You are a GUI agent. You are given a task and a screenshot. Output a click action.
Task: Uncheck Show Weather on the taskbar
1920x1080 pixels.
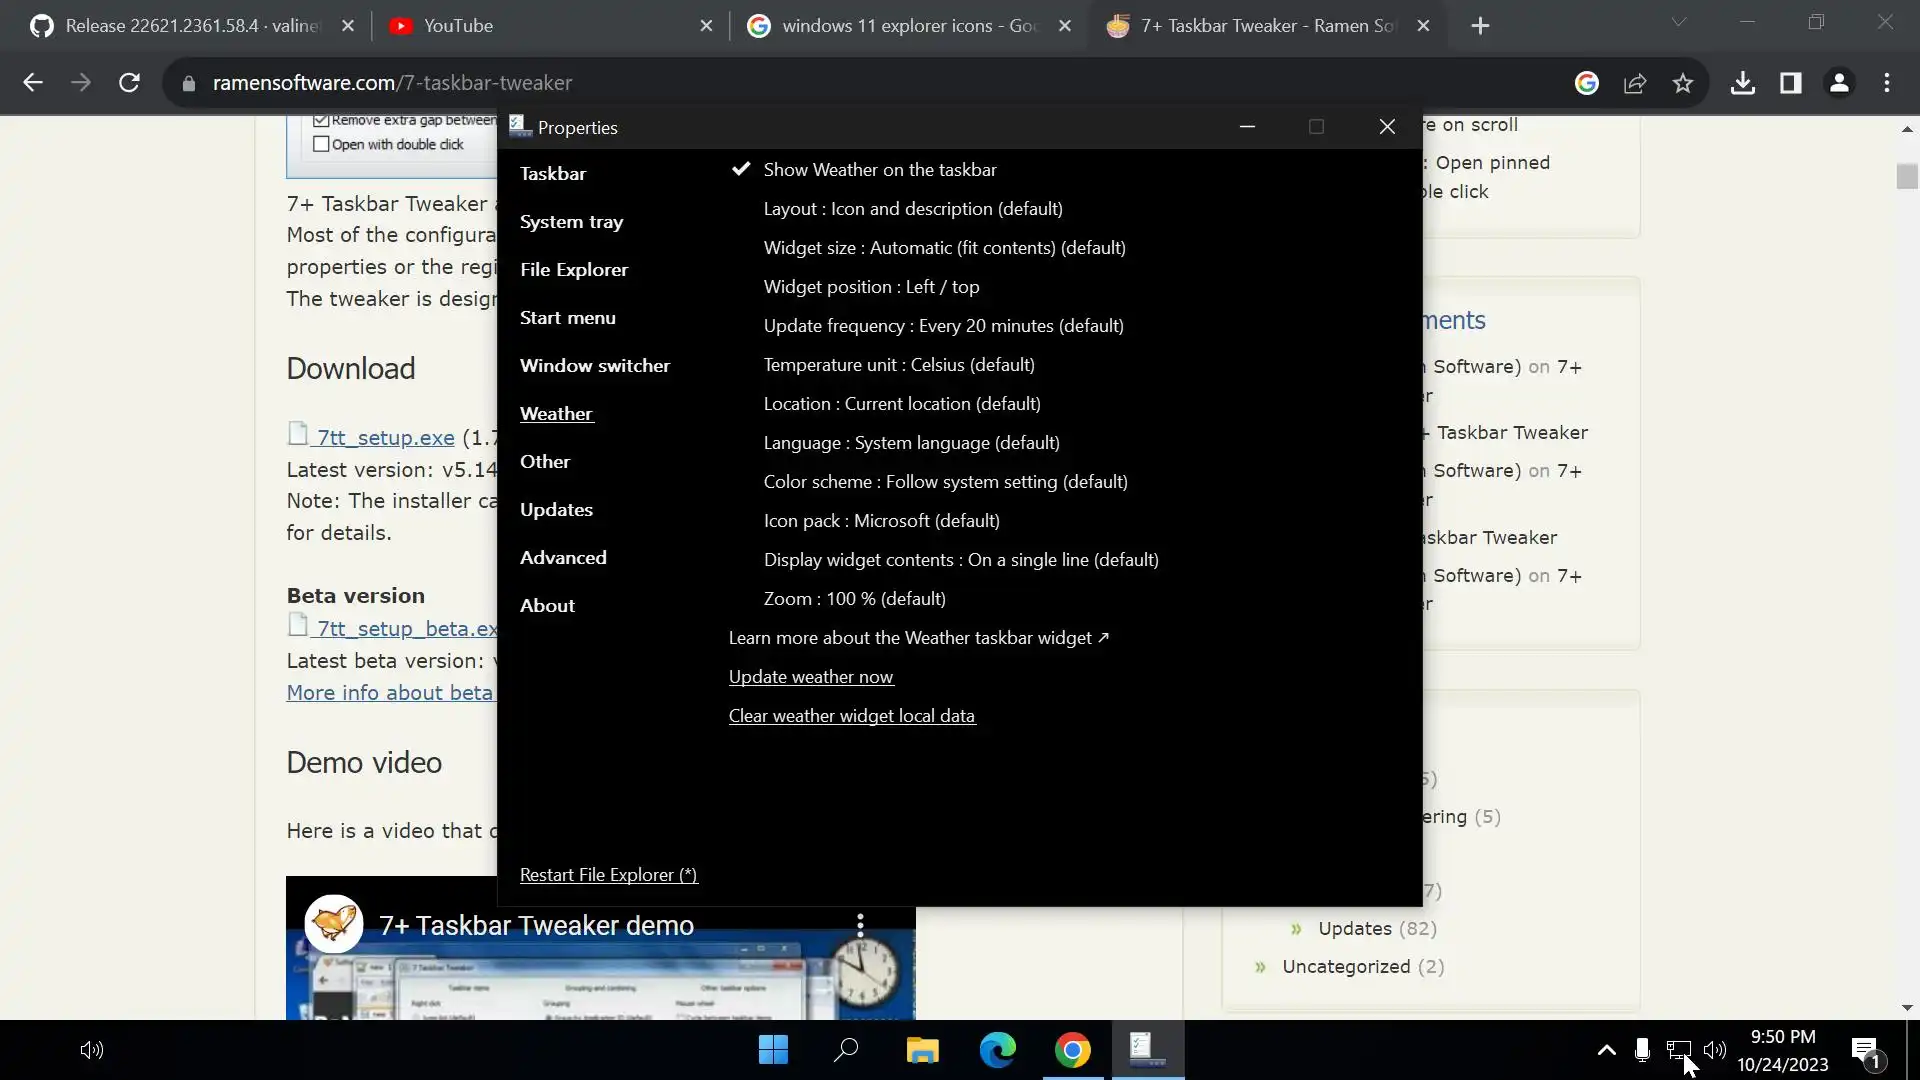879,170
